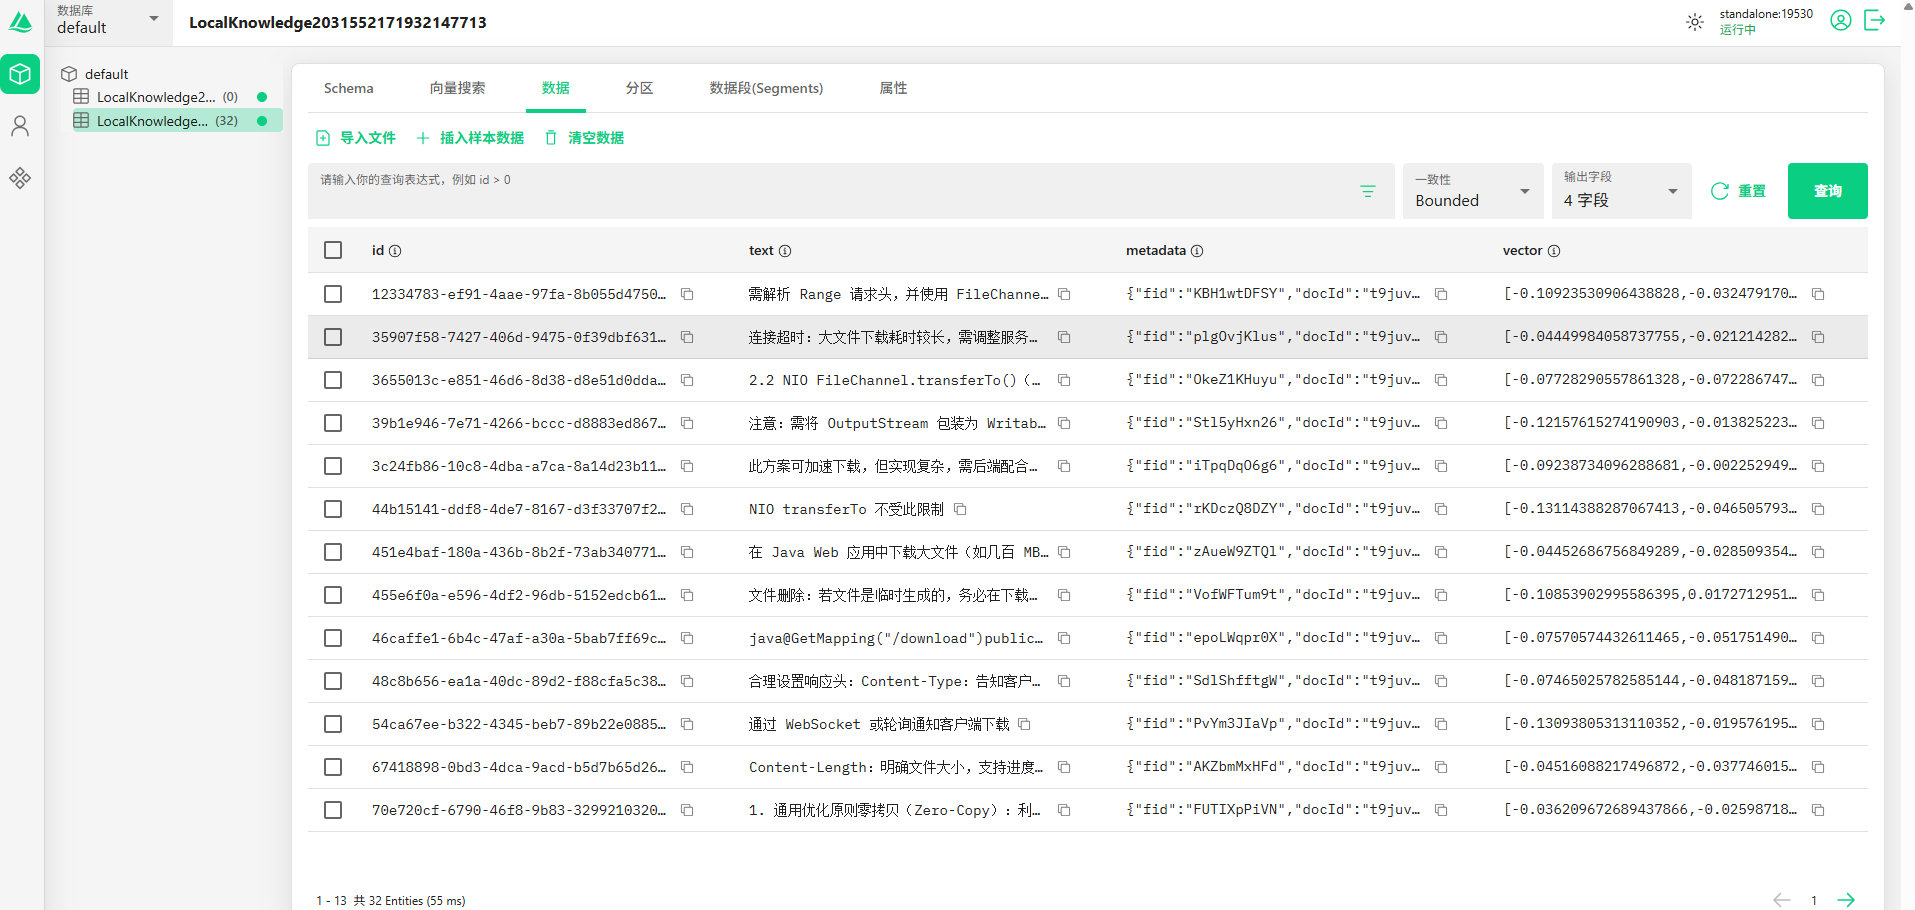Click the logout icon in the top right
Screen dimensions: 1915x910
coord(1876,20)
